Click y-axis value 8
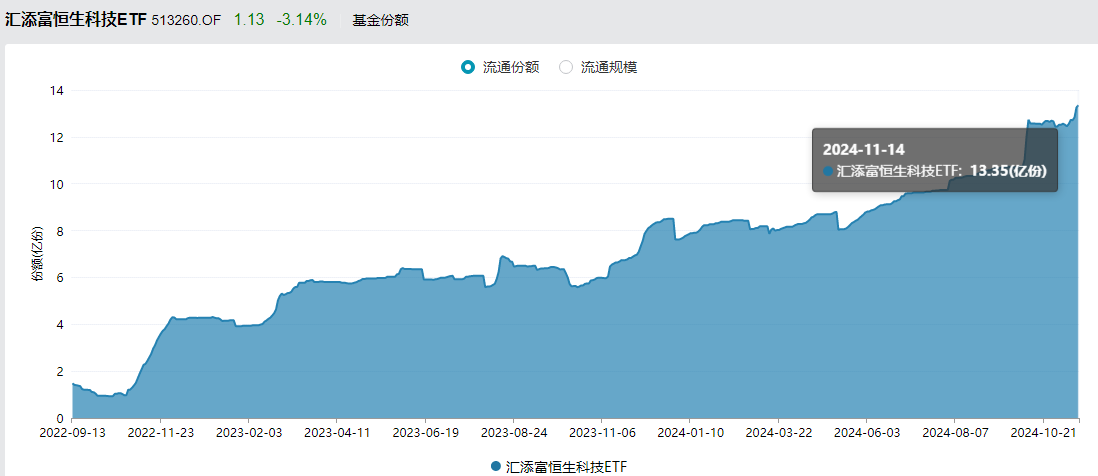This screenshot has height=476, width=1098. pyautogui.click(x=60, y=231)
